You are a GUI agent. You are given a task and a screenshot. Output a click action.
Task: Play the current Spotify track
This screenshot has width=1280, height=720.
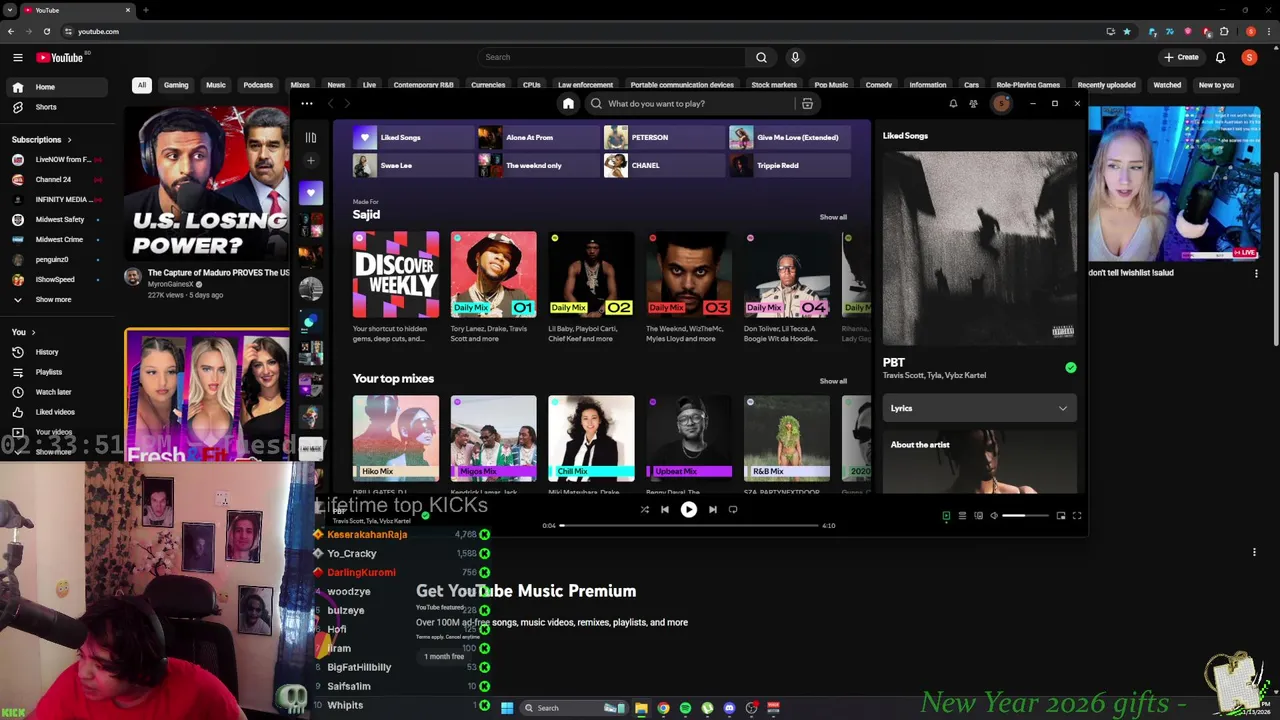(688, 510)
